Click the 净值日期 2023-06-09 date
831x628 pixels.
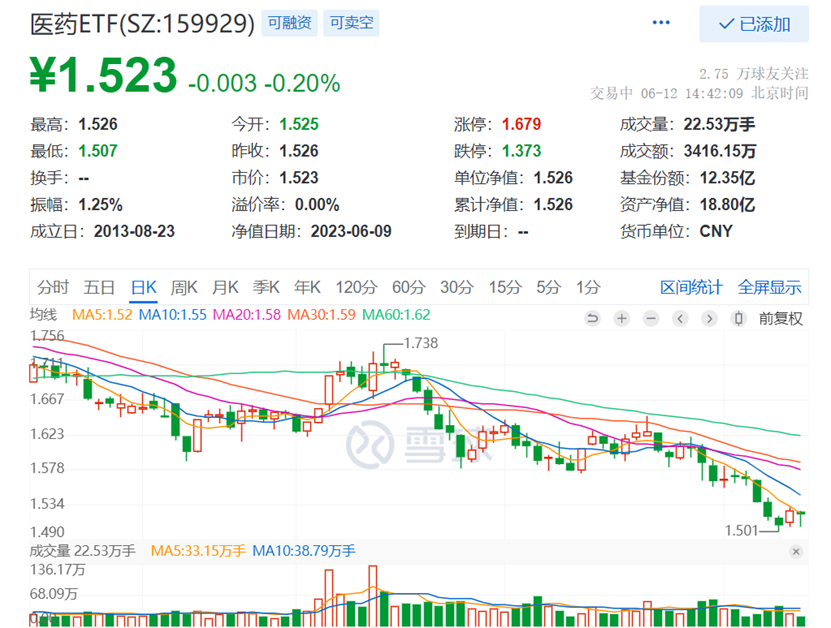(351, 231)
